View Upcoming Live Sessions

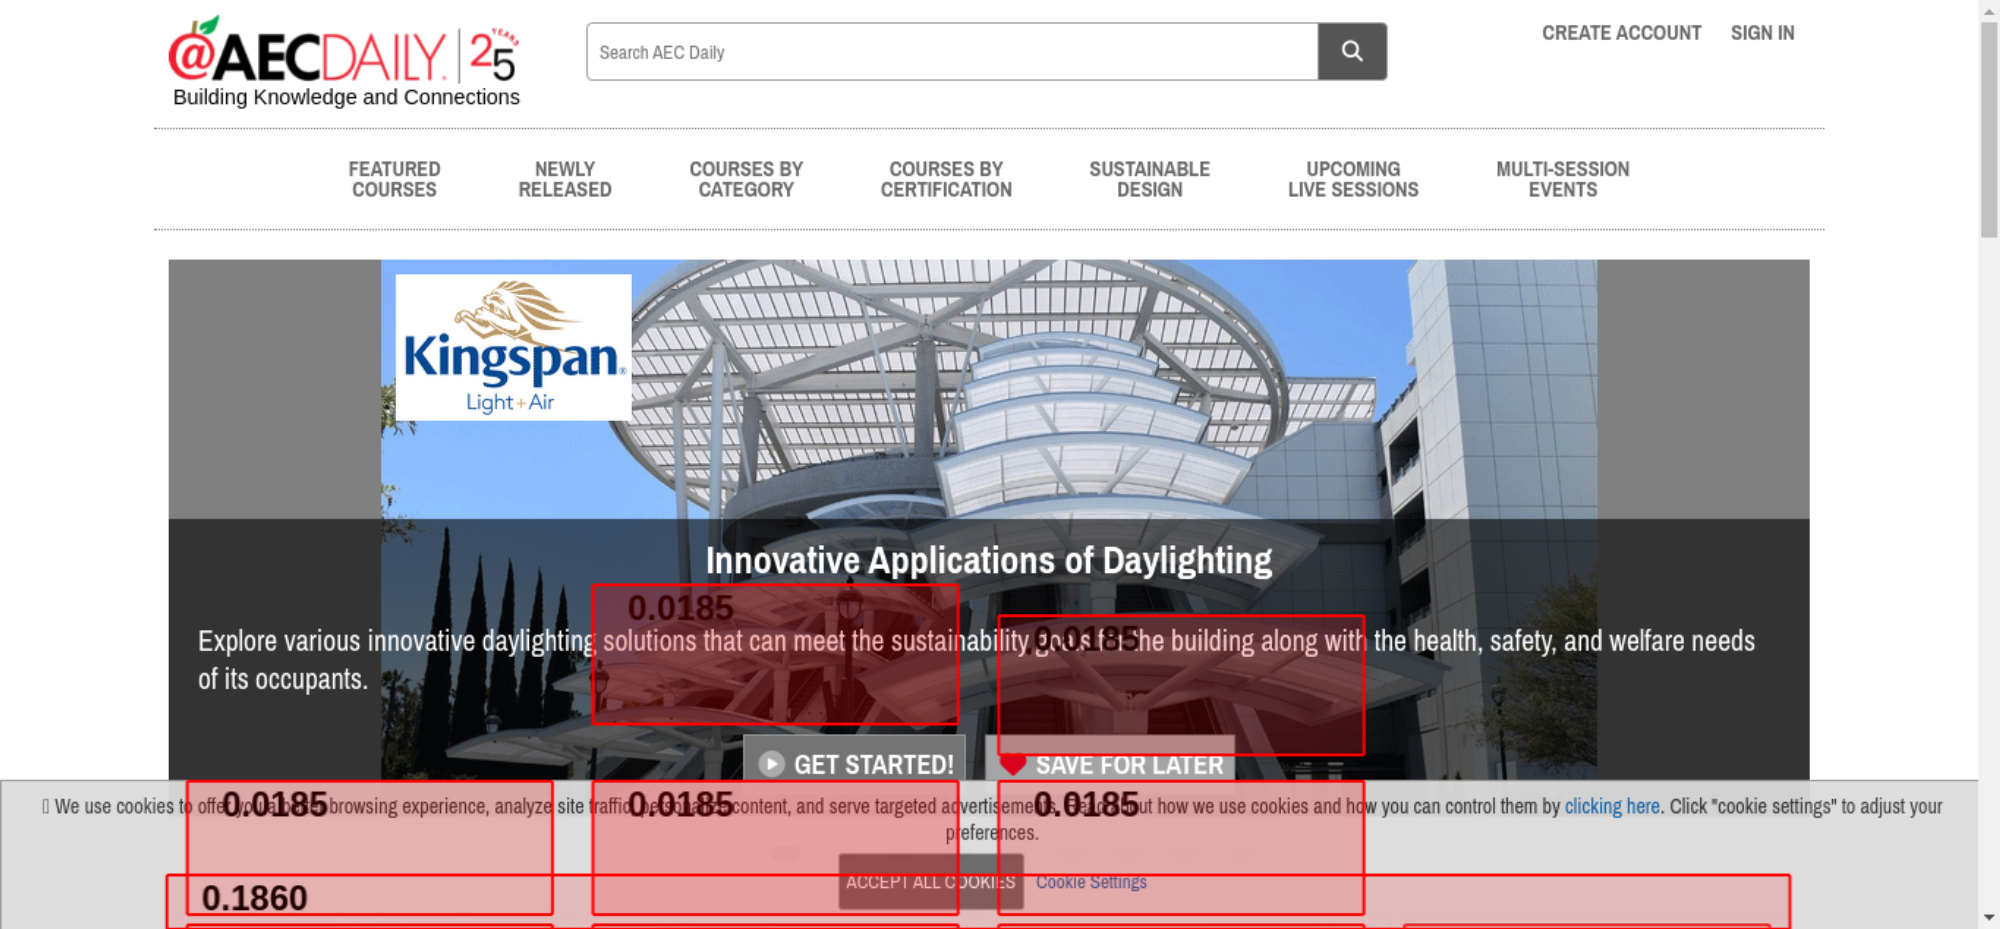(1352, 180)
